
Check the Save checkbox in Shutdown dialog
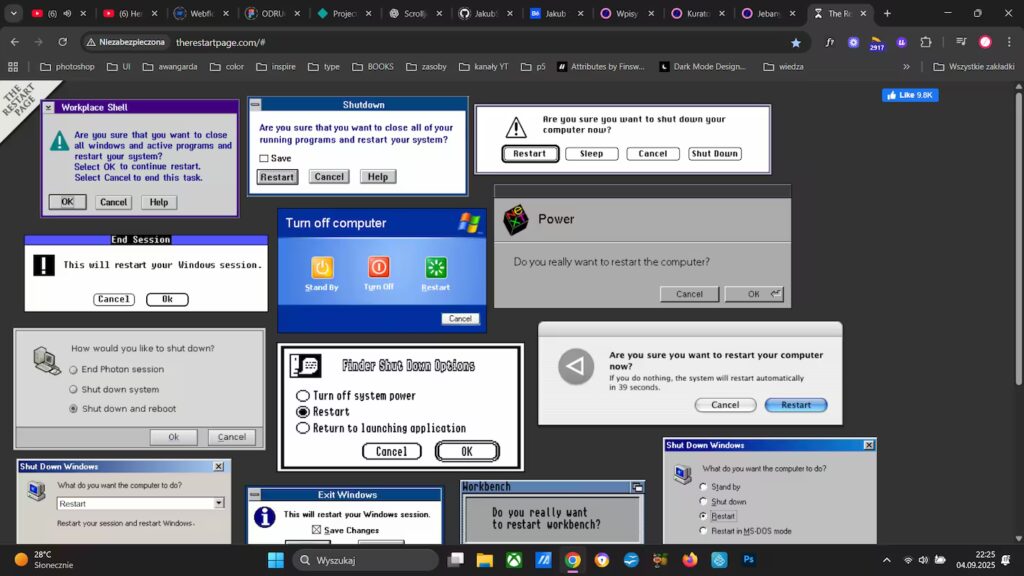pos(264,158)
